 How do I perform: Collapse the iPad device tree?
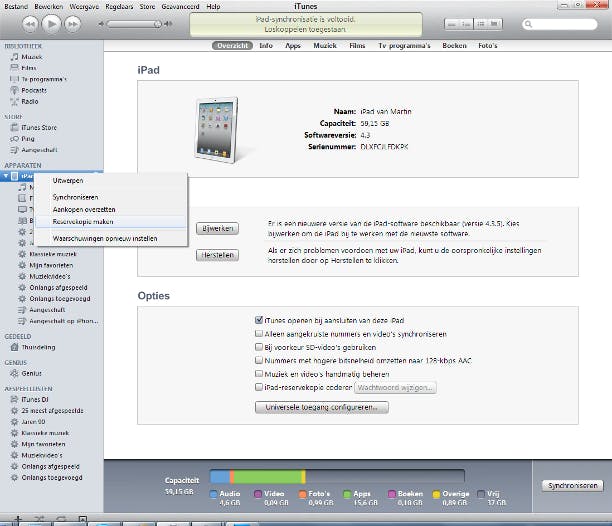click(6, 176)
